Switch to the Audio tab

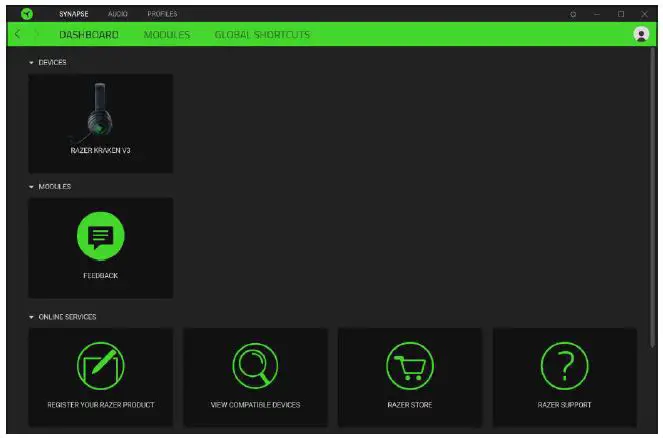pyautogui.click(x=118, y=14)
